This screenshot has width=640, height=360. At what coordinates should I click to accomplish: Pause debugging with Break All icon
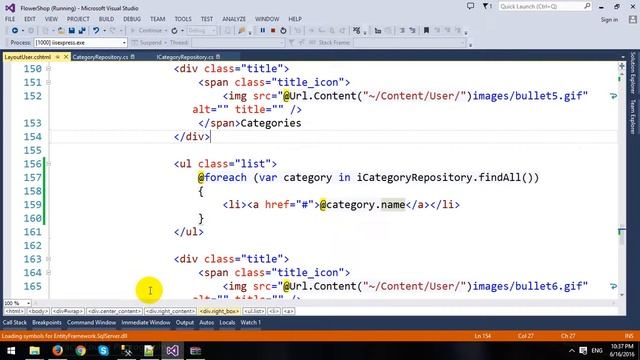[262, 31]
